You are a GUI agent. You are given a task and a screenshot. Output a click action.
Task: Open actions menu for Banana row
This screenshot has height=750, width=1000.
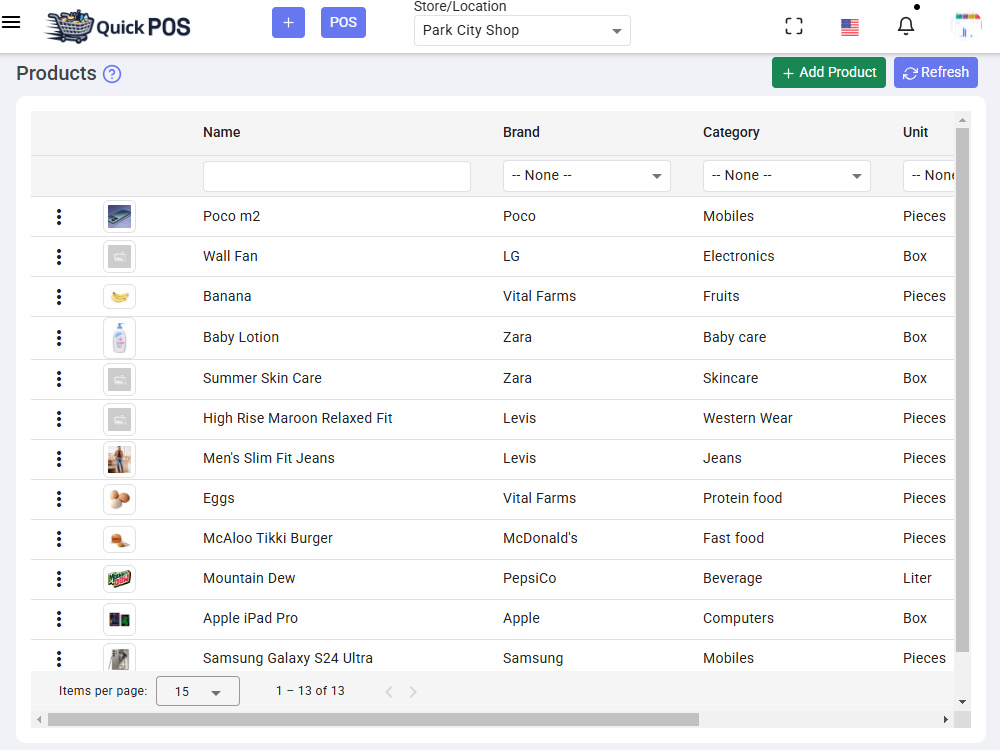pos(59,297)
